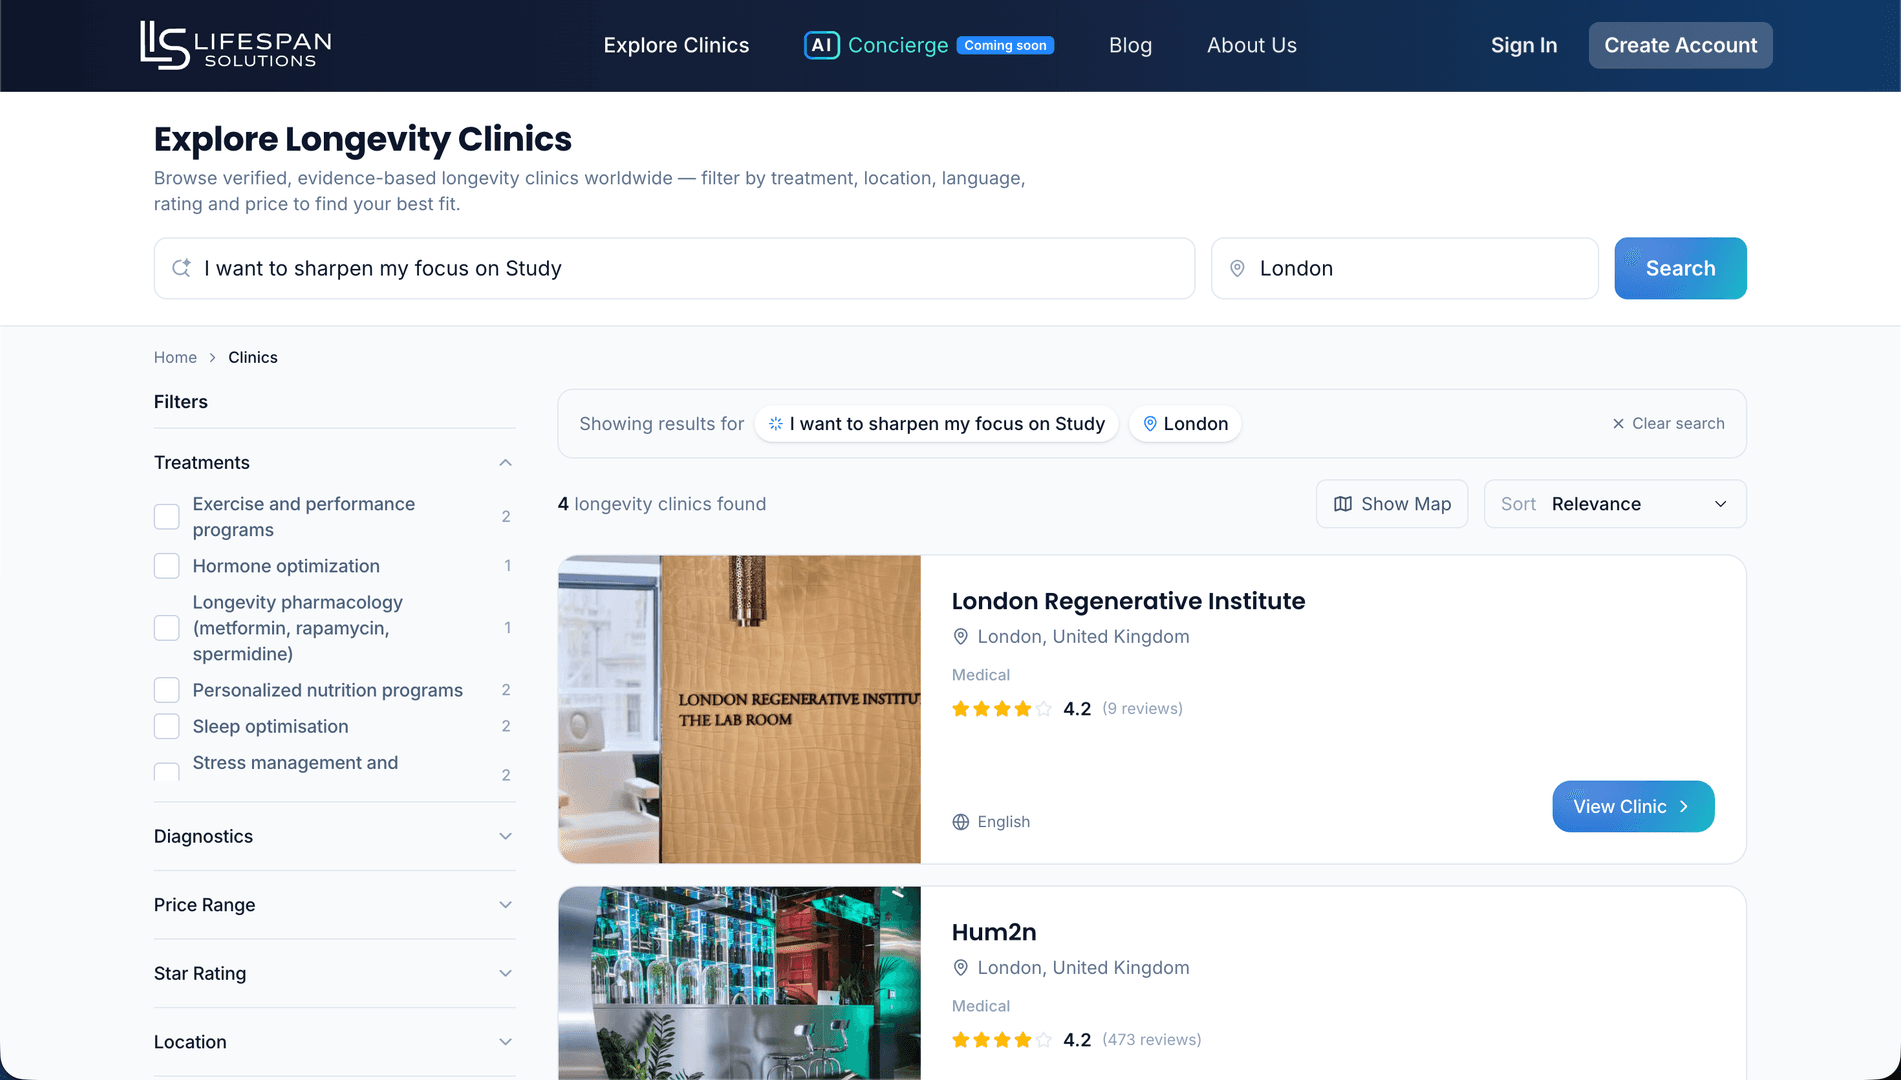The image size is (1901, 1080).
Task: Click the location pin icon in the London input
Action: click(1237, 268)
